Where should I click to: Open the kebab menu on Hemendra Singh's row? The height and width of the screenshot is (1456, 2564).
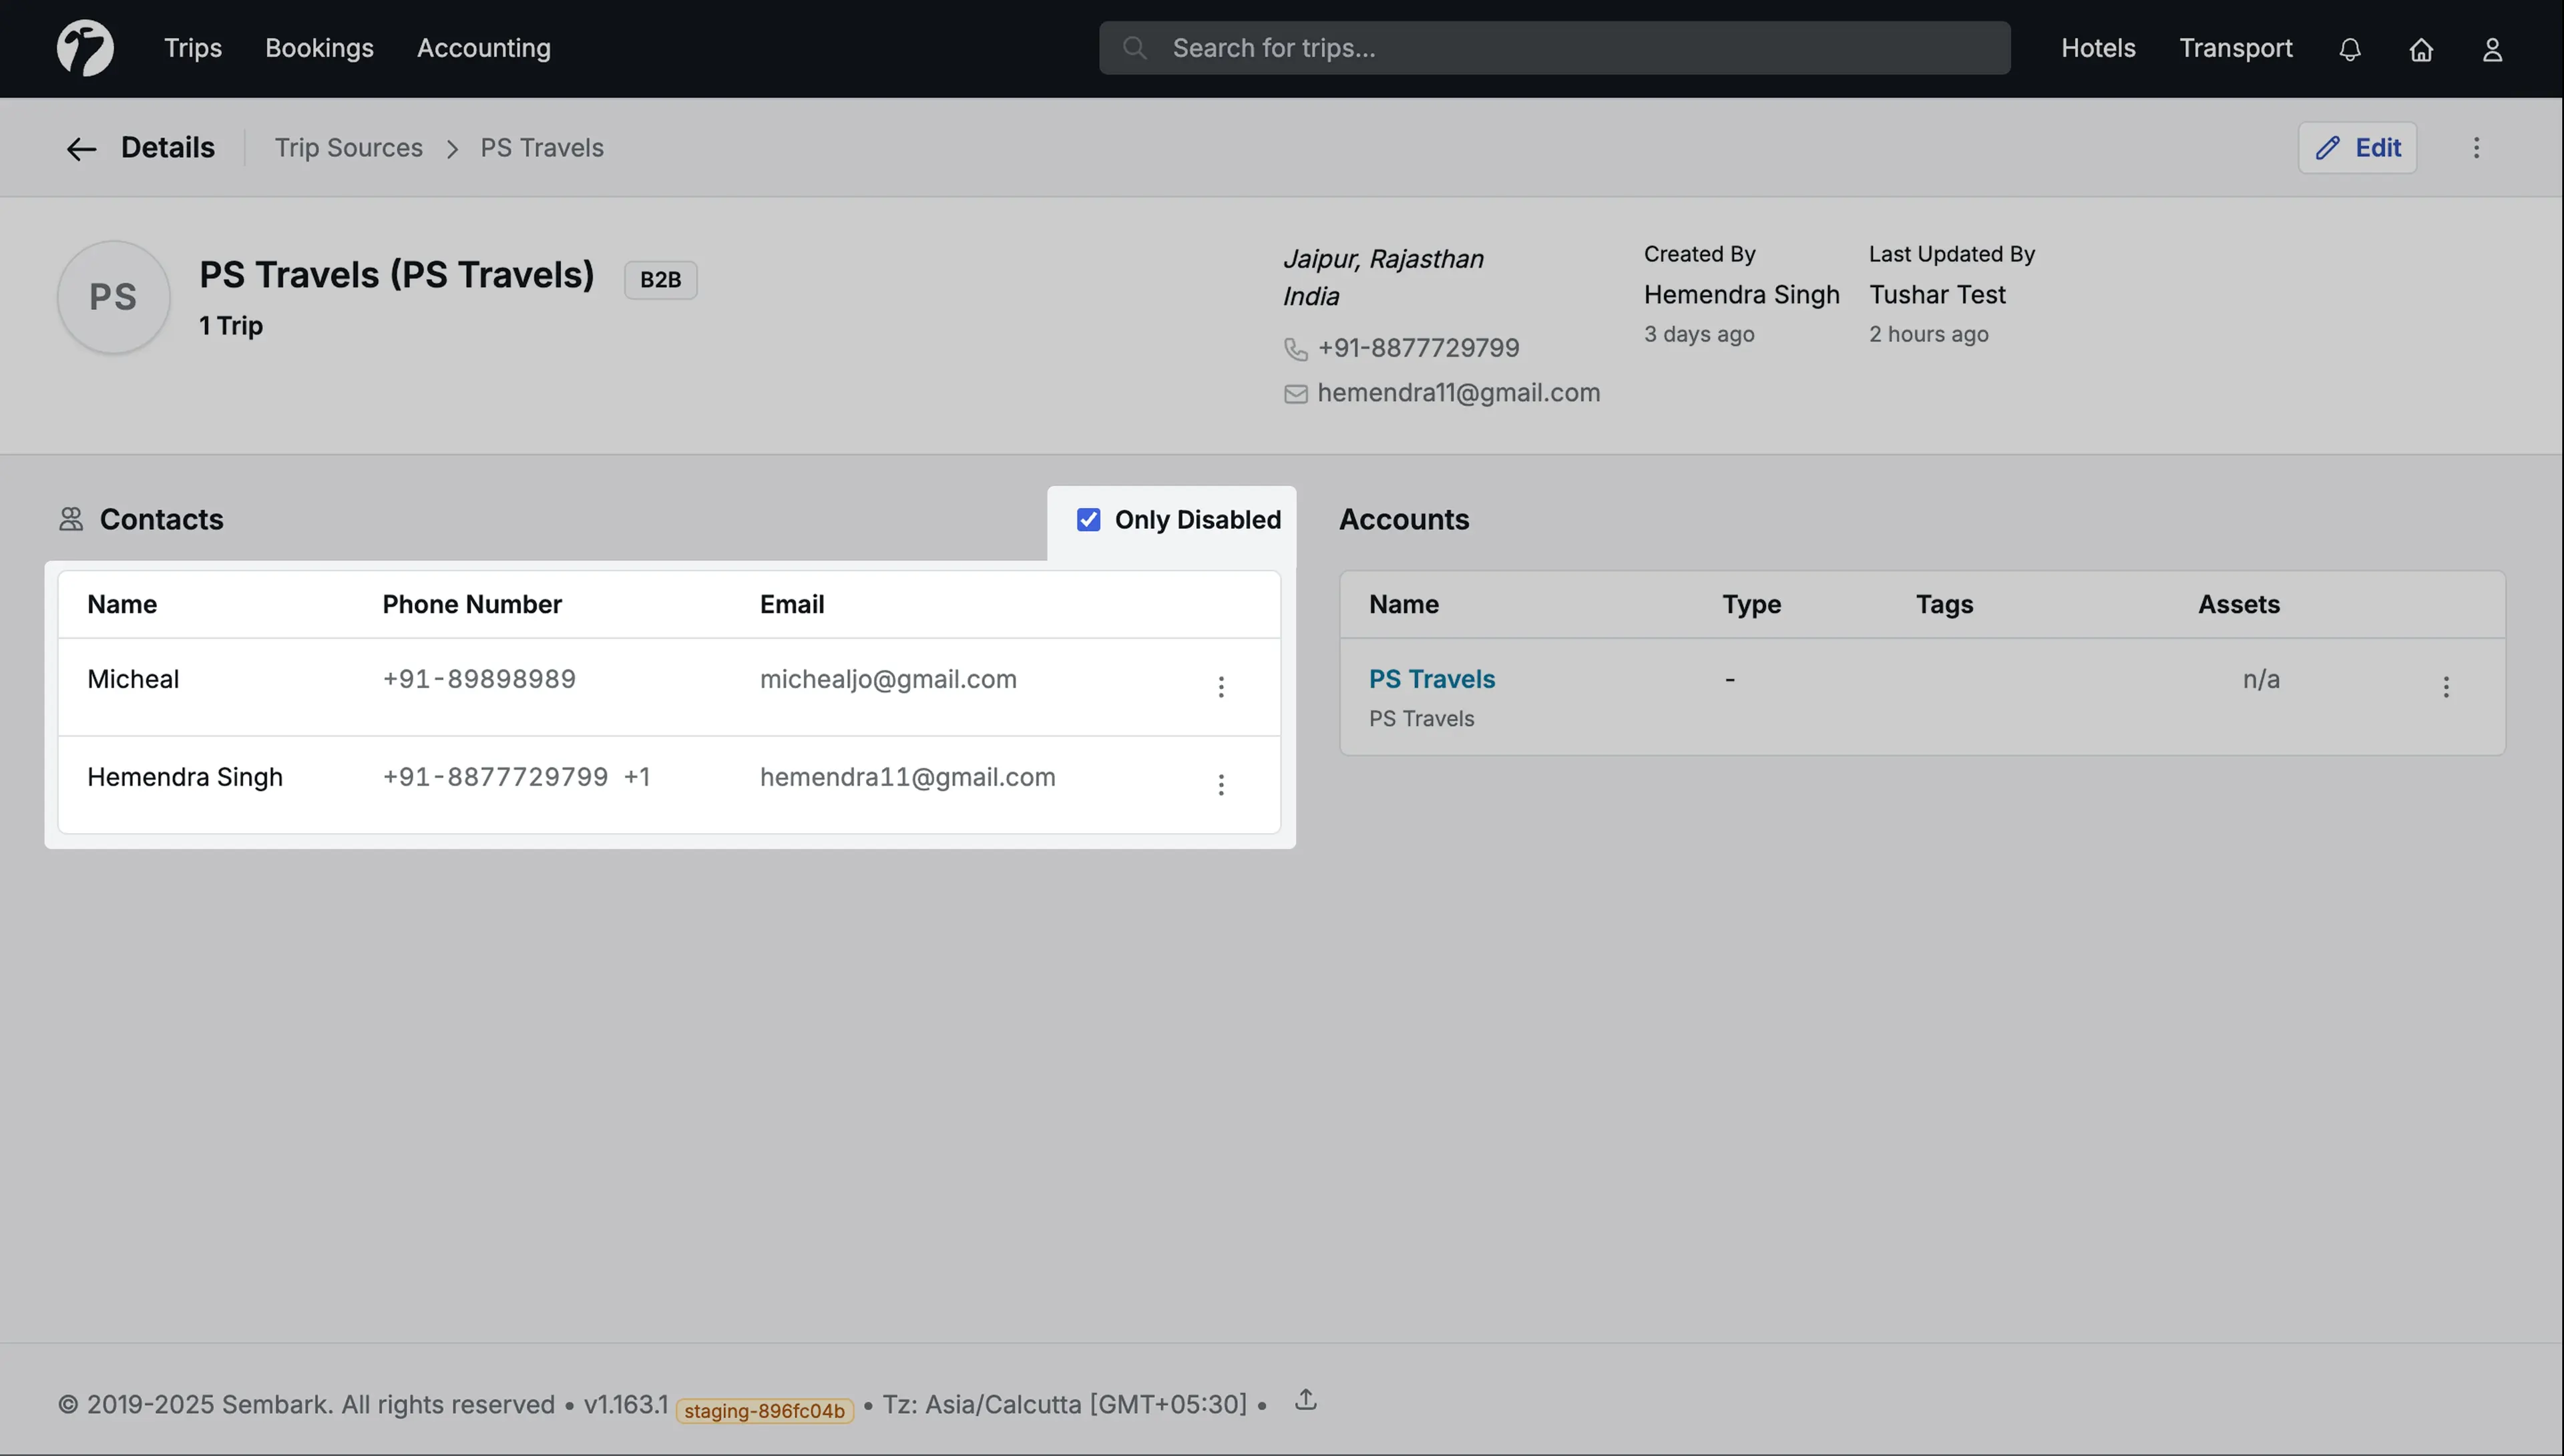[x=1221, y=785]
